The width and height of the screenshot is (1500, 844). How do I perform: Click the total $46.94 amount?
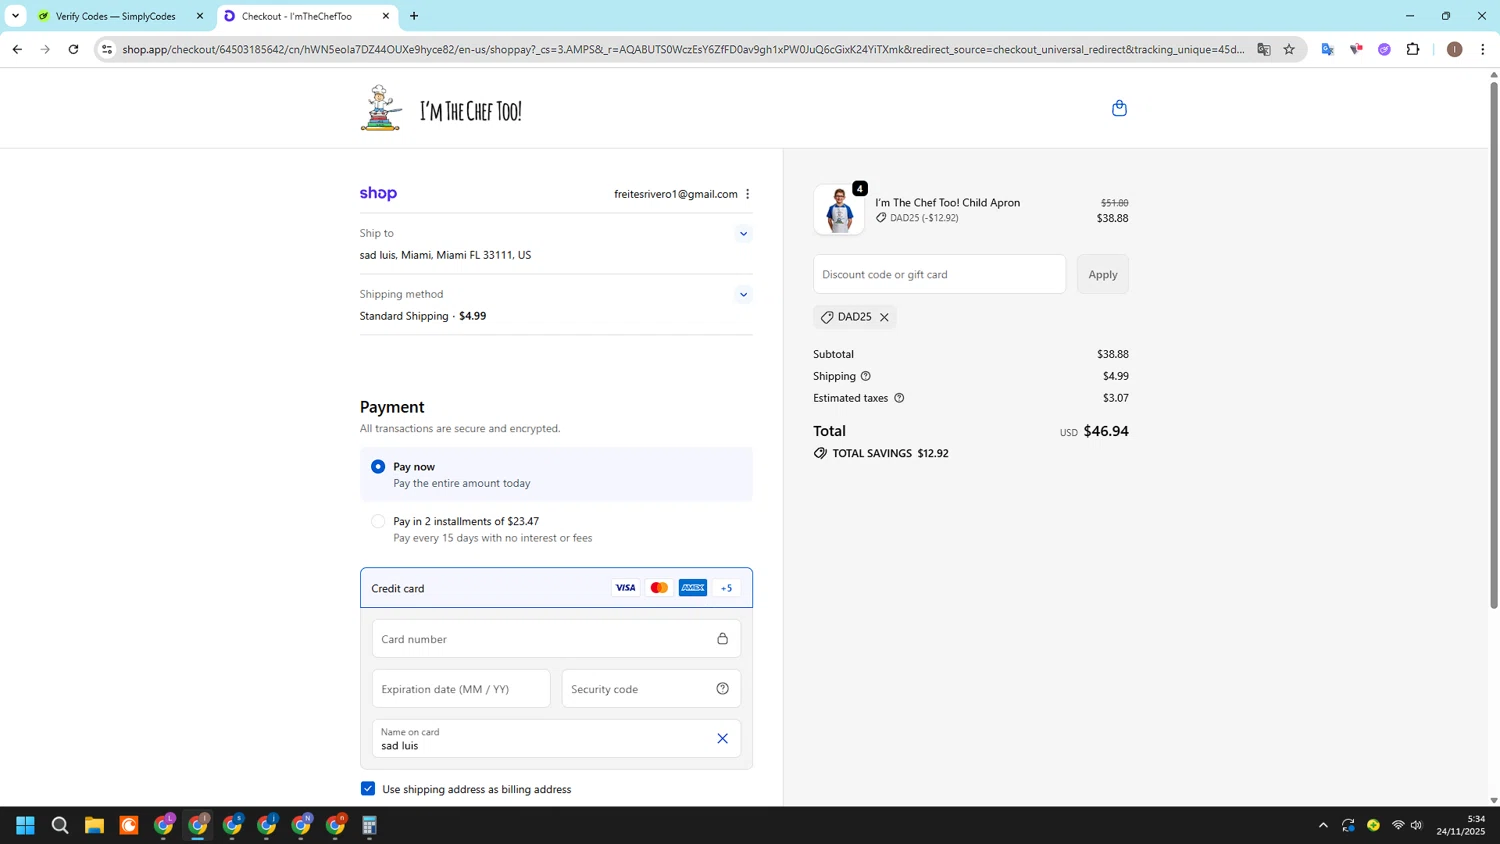[x=1106, y=431]
